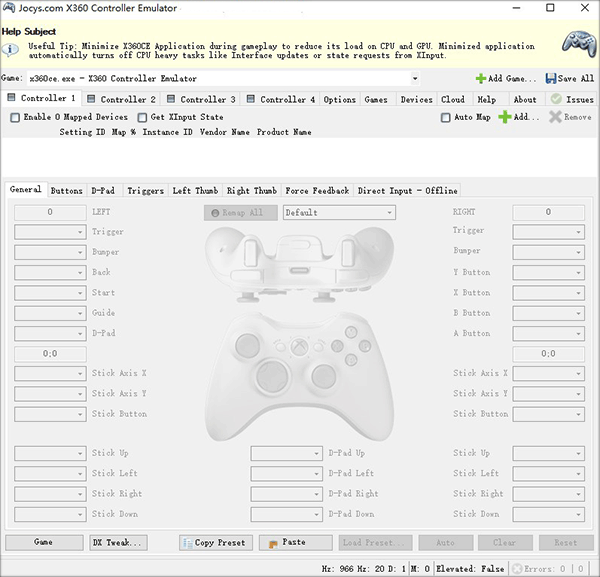The height and width of the screenshot is (577, 600).
Task: Check the Auto Map checkbox
Action: [446, 117]
